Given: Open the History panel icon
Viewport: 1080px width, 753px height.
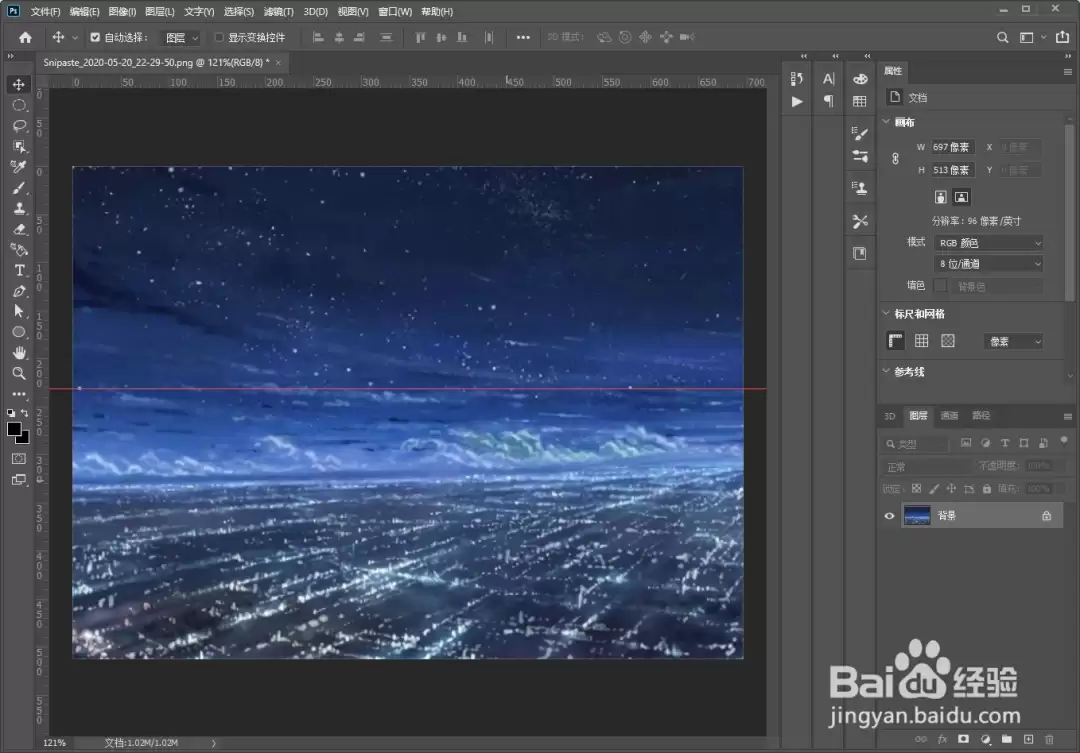Looking at the screenshot, I should pos(797,79).
